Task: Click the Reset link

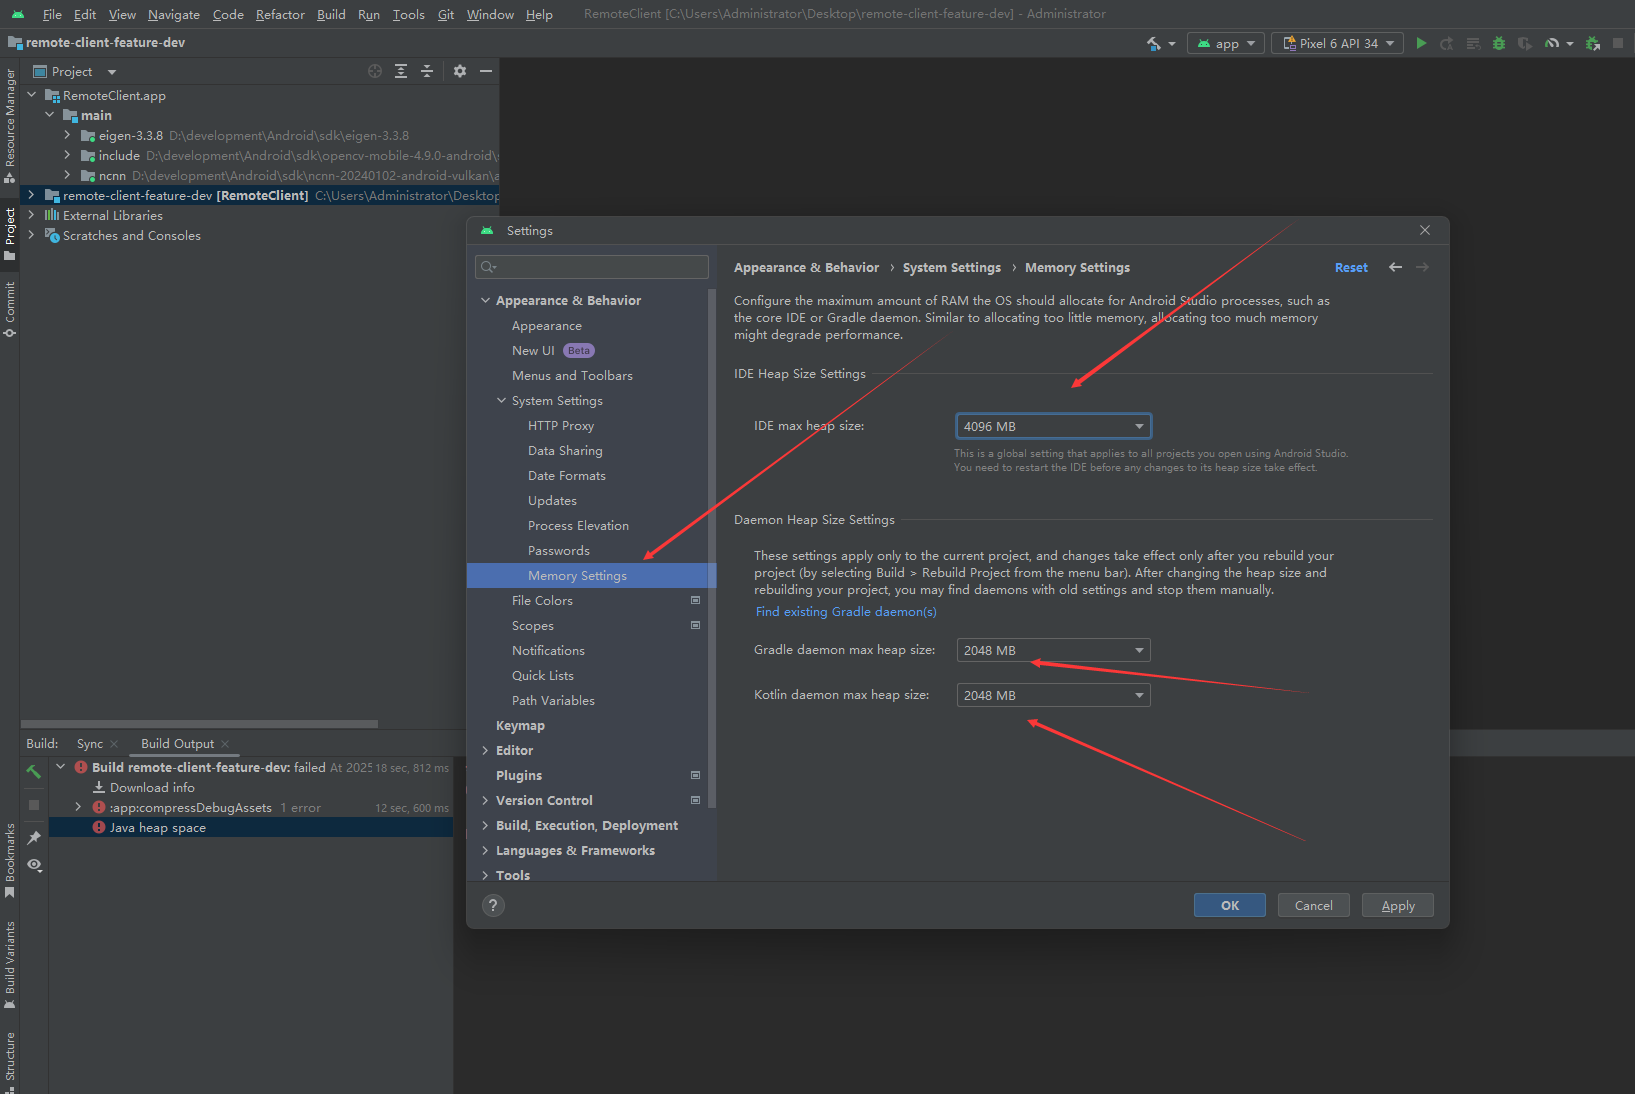Action: [1351, 267]
